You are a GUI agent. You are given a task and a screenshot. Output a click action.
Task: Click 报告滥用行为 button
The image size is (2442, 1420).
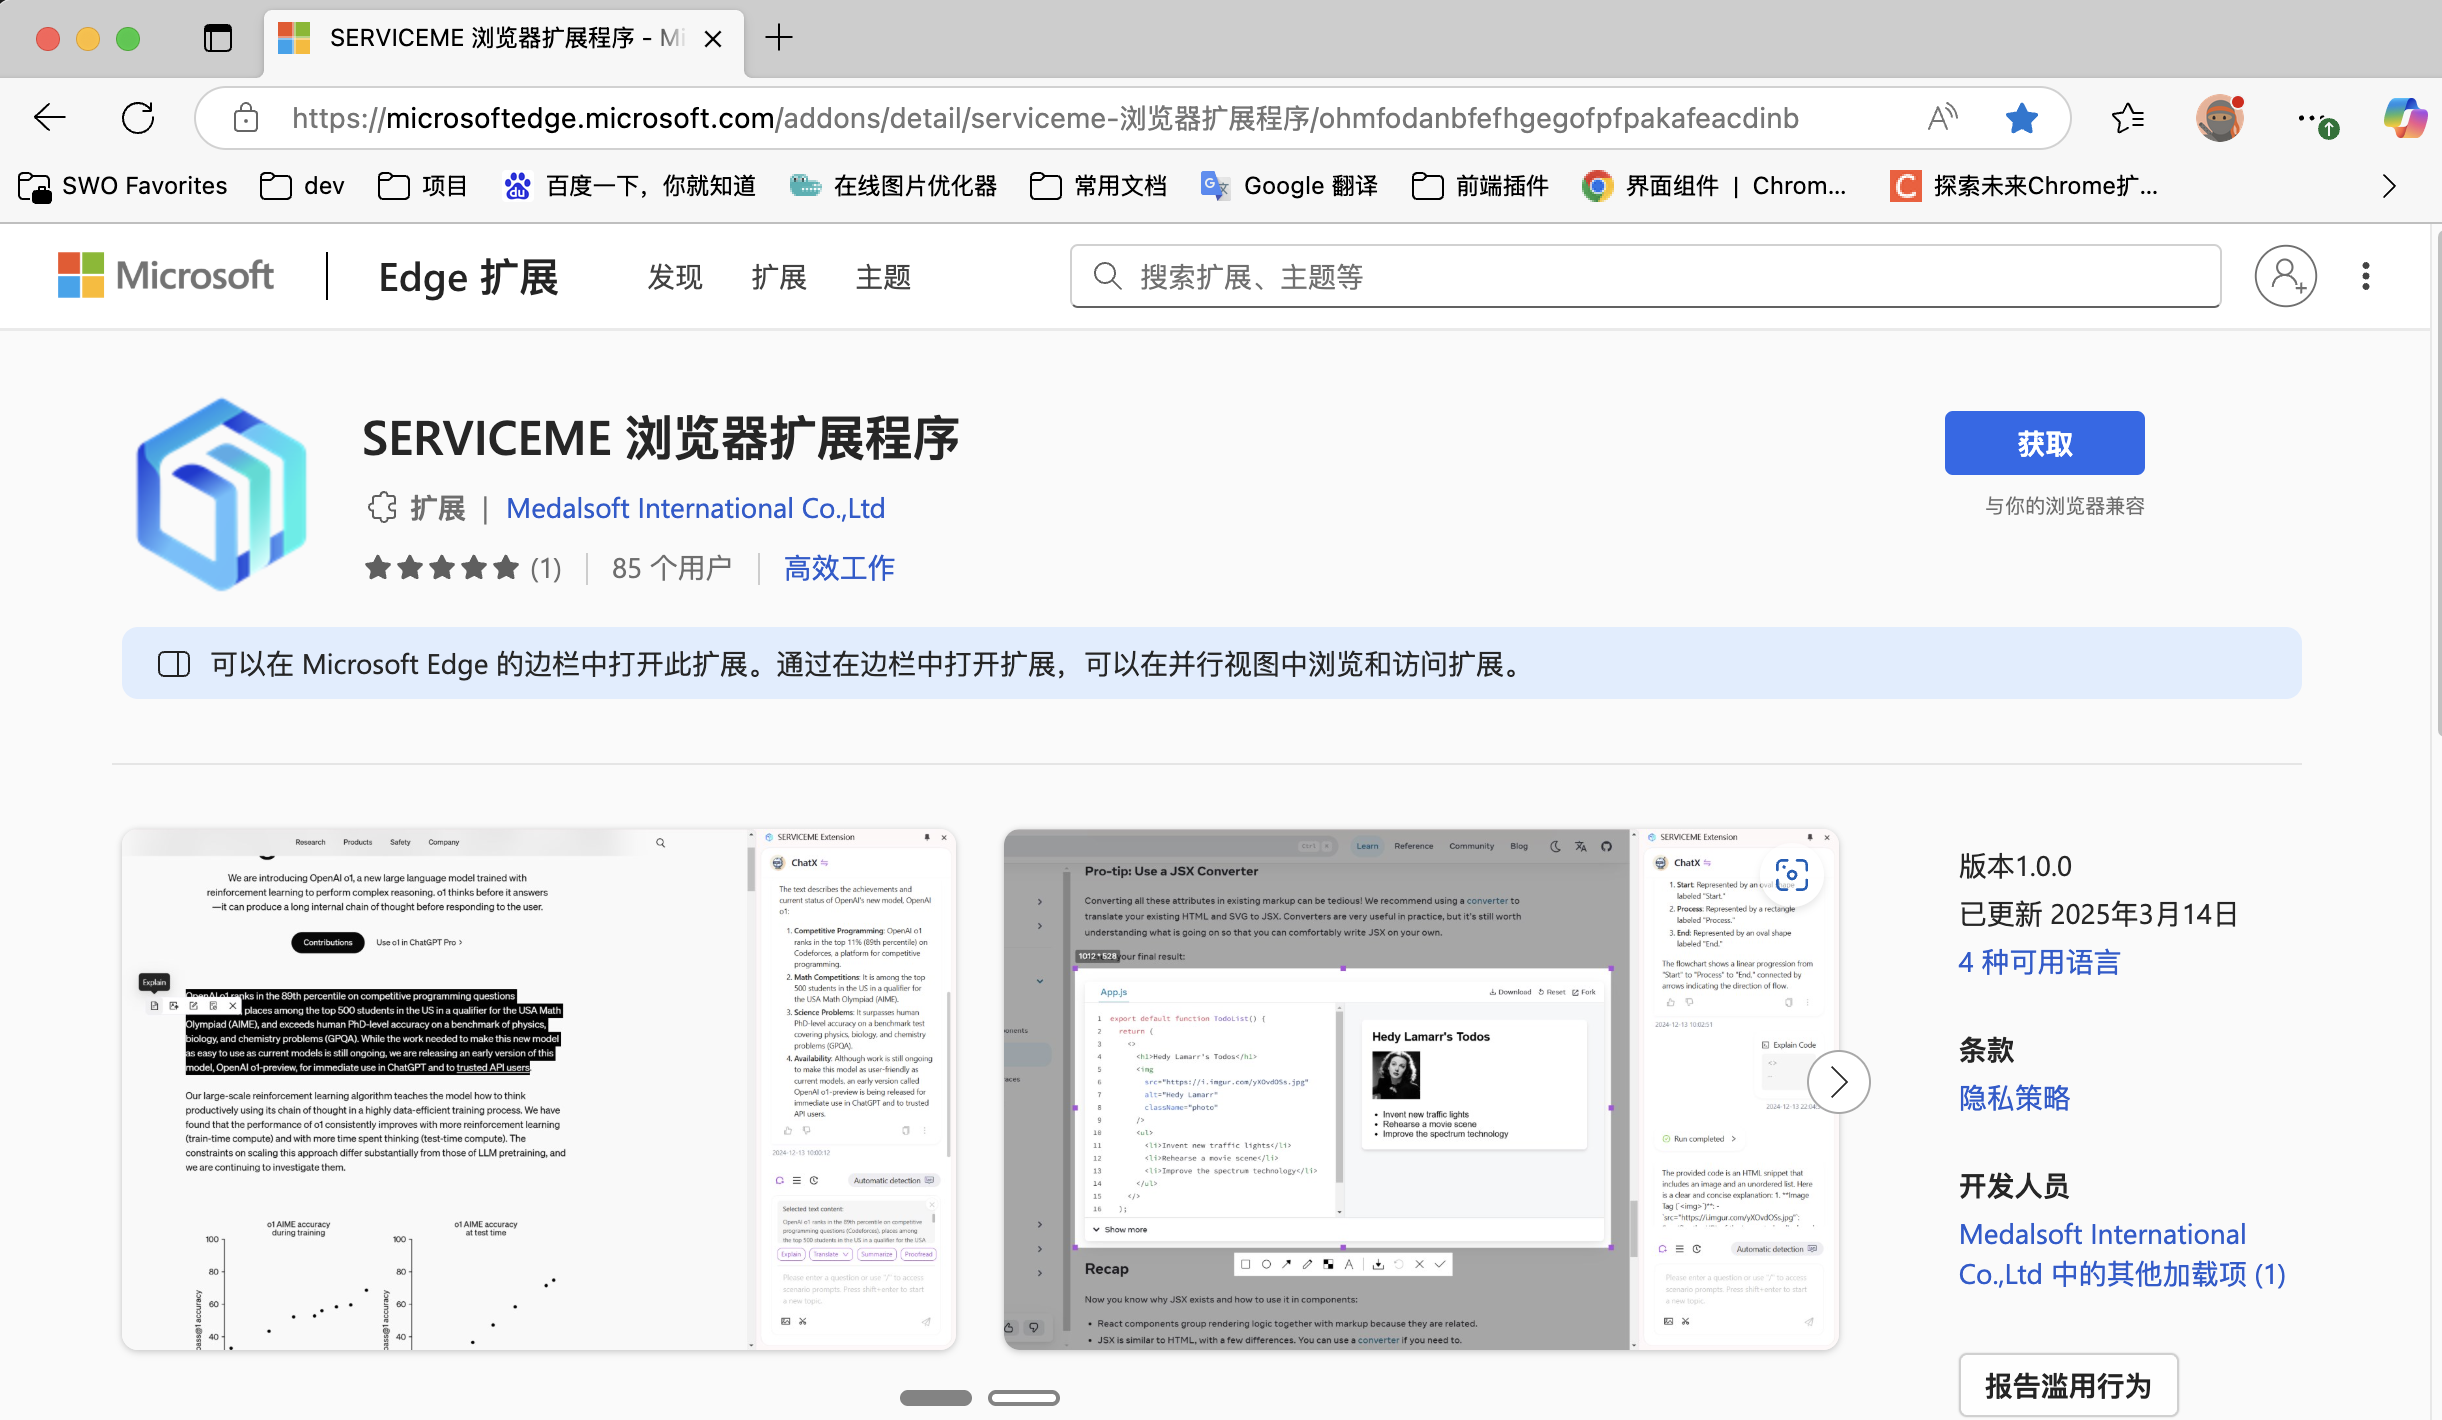coord(2068,1386)
